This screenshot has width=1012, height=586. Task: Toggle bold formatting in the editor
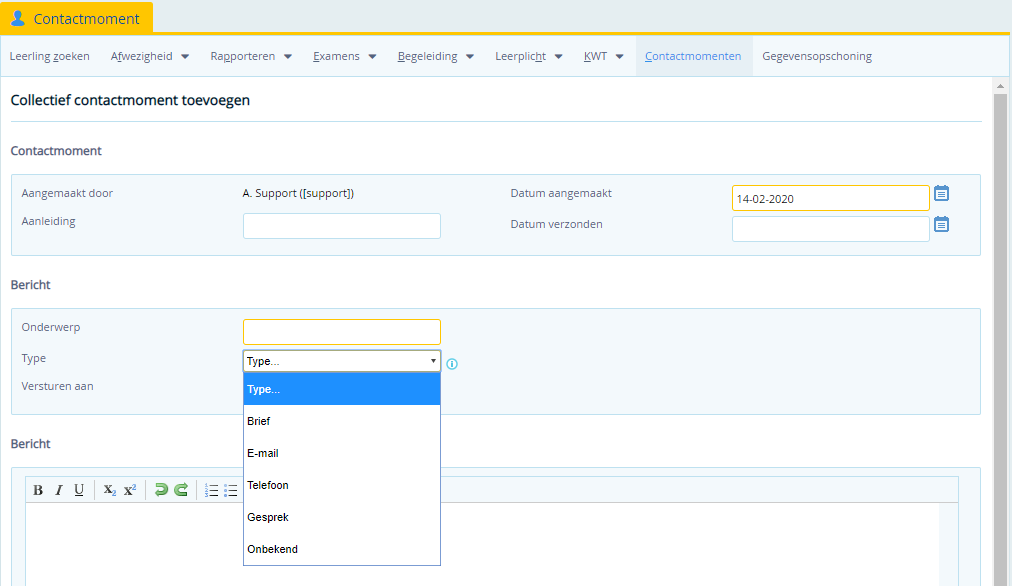[38, 490]
